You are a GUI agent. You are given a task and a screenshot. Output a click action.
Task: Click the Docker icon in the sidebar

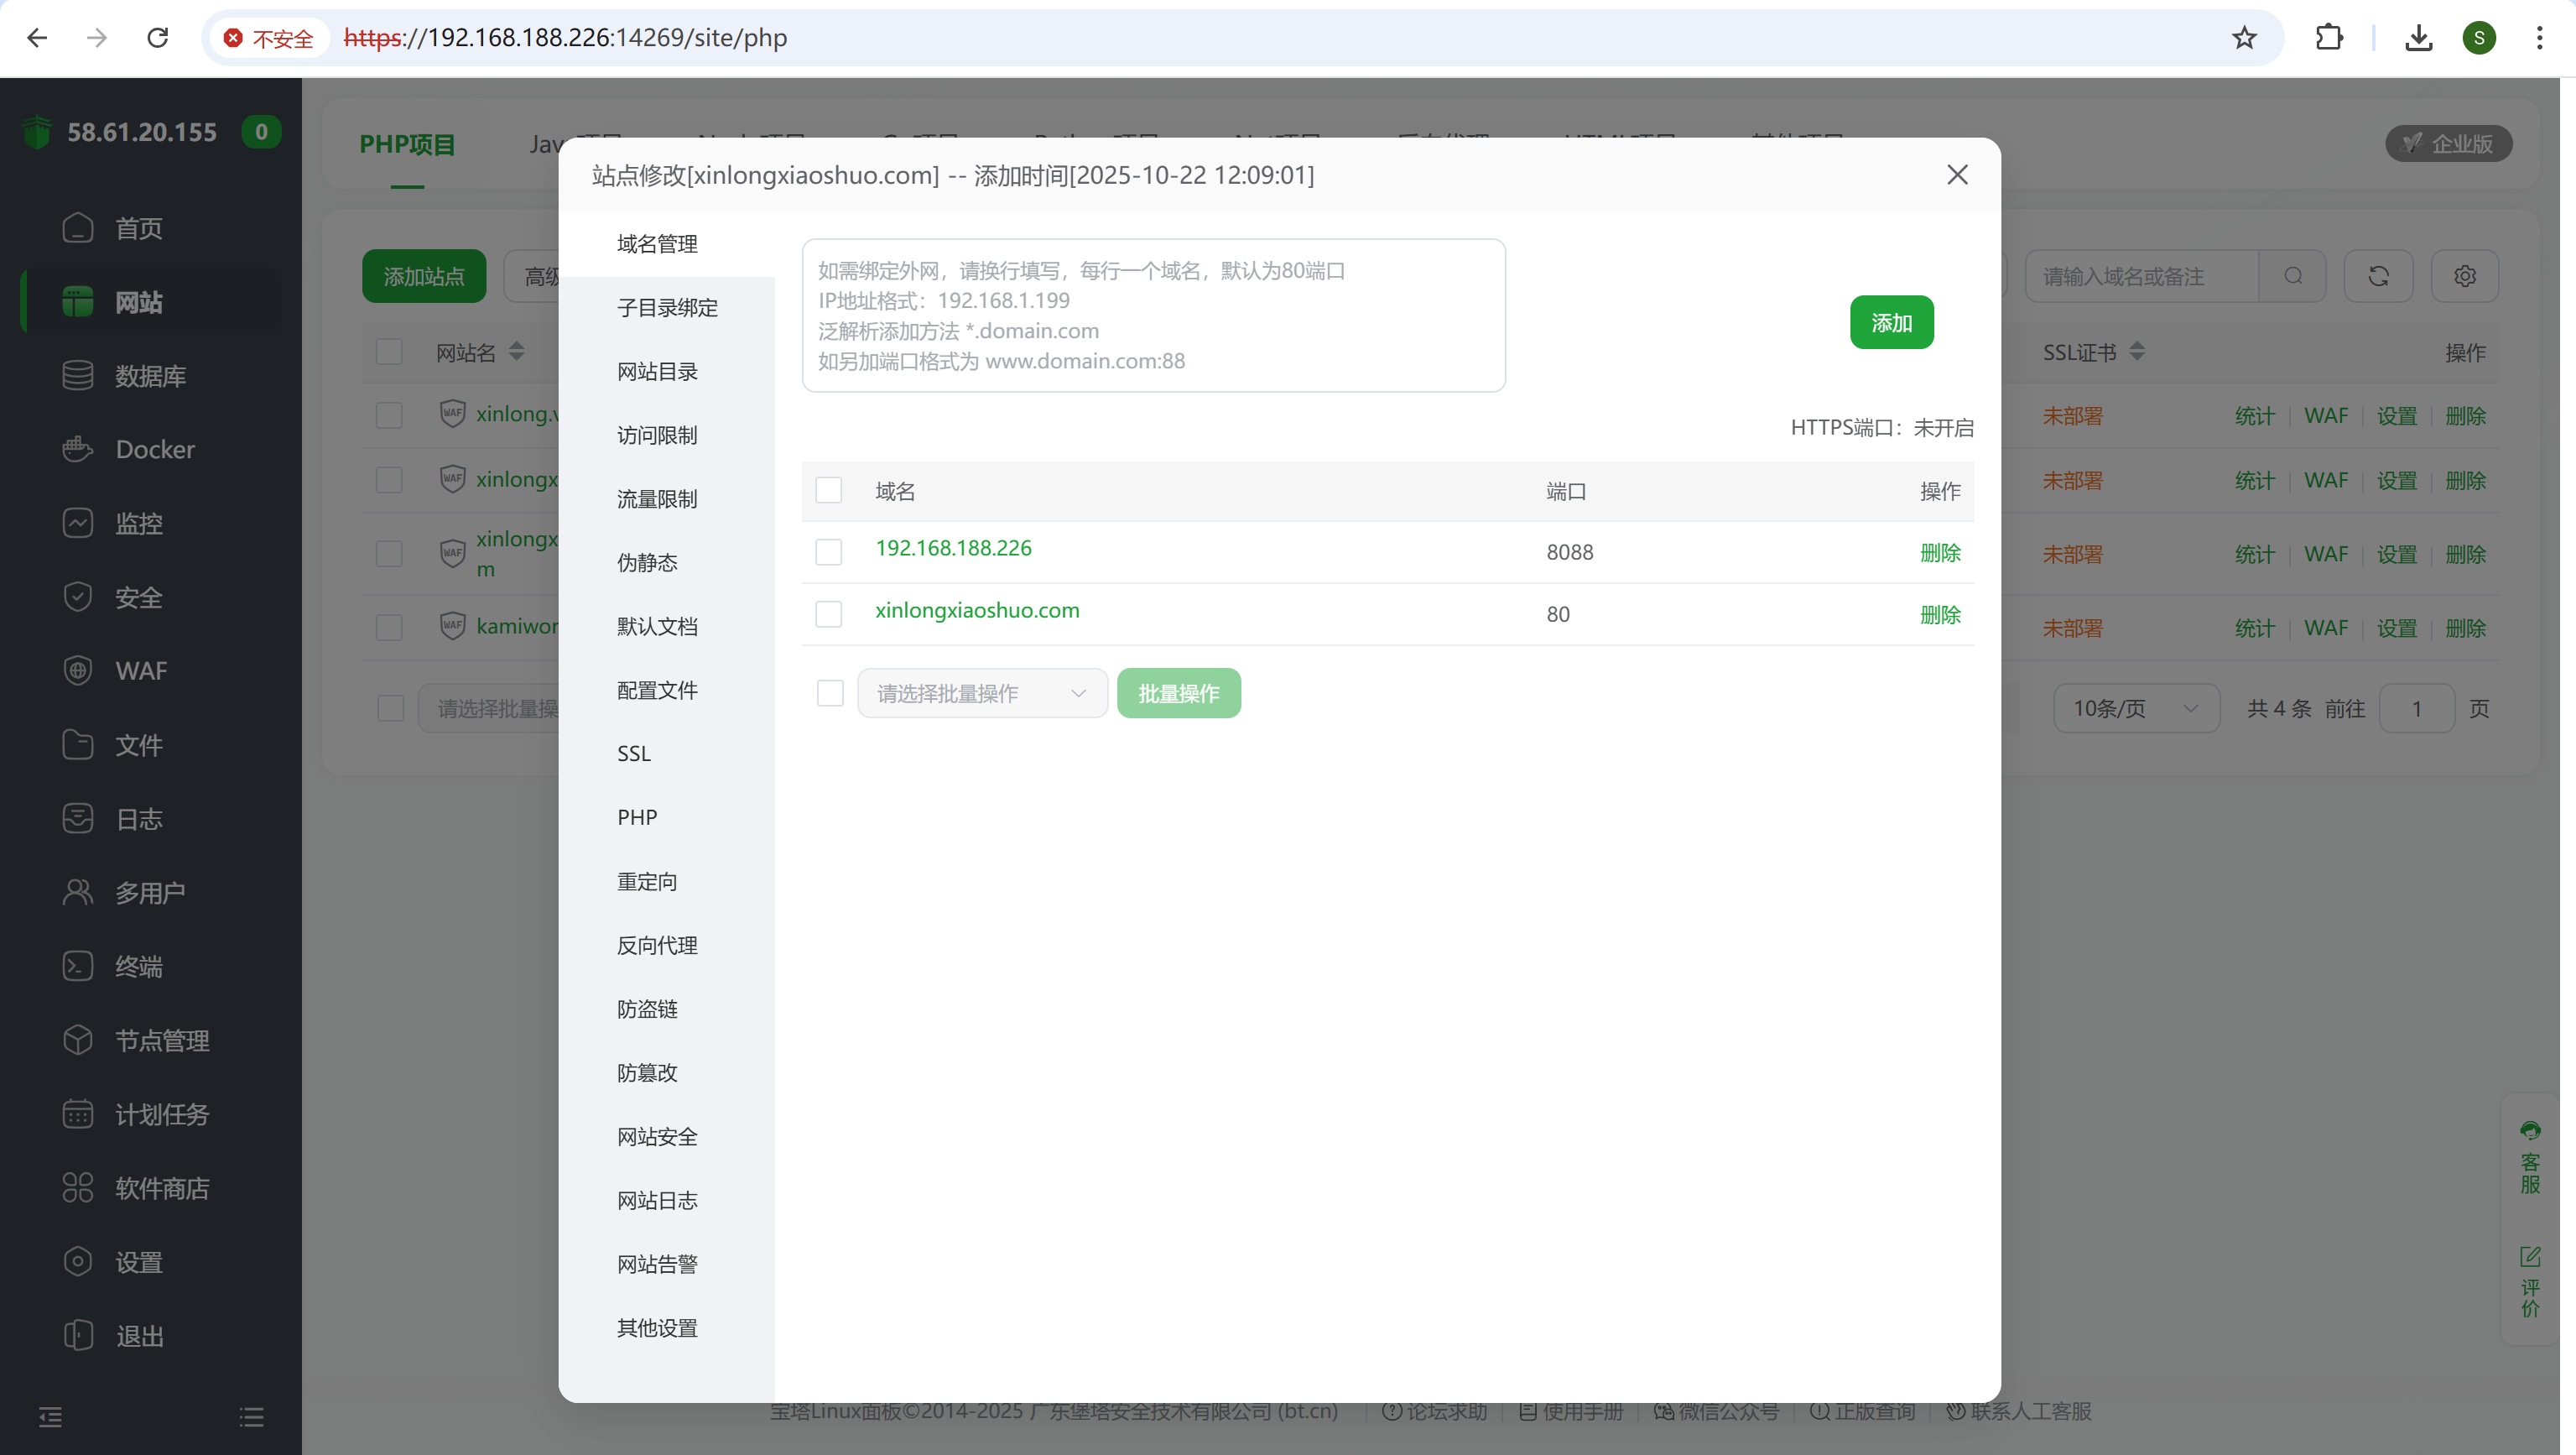[x=77, y=450]
